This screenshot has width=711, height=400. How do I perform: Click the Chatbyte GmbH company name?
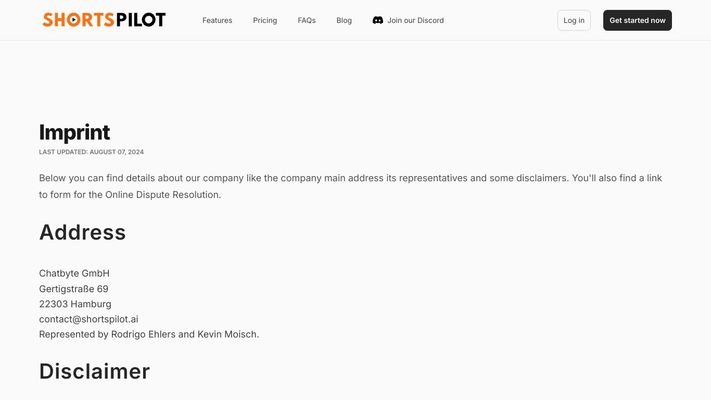pyautogui.click(x=74, y=273)
